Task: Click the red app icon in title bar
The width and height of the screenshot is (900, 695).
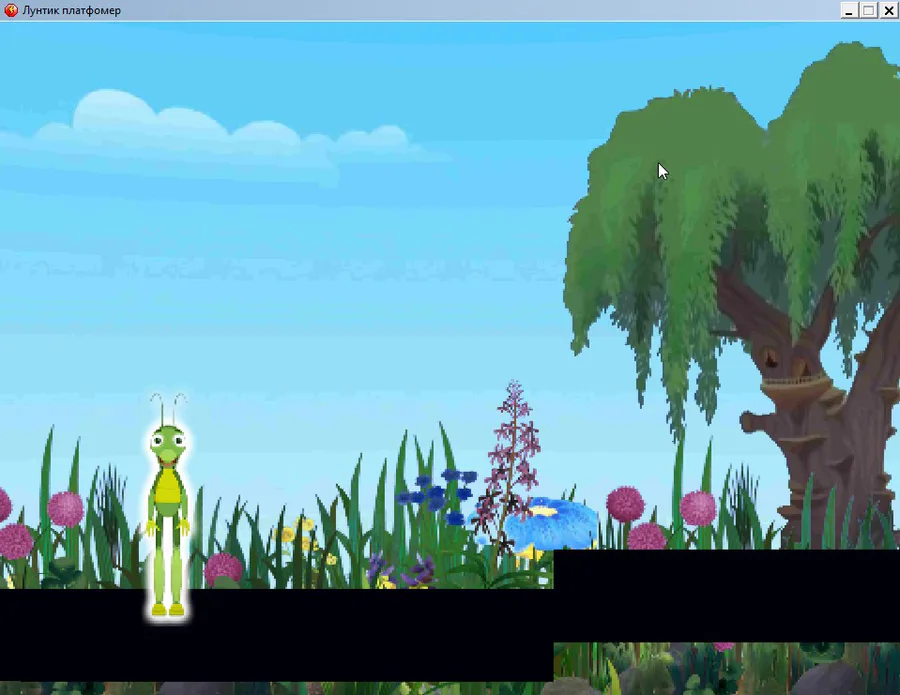Action: tap(11, 10)
